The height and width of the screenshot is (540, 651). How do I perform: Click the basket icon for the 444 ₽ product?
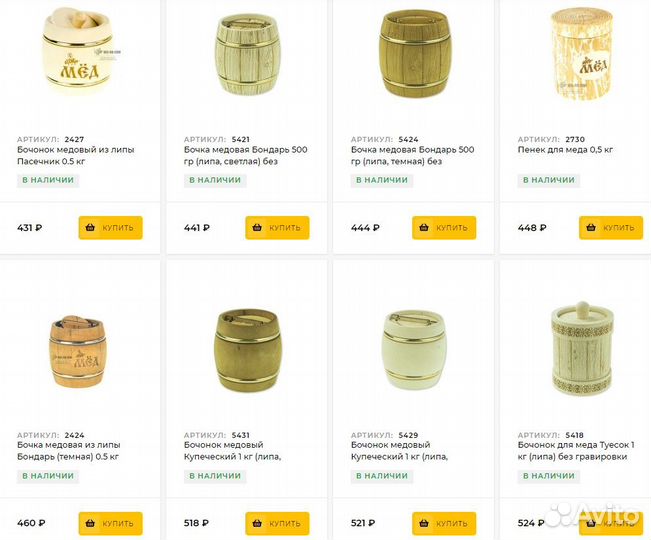point(424,227)
